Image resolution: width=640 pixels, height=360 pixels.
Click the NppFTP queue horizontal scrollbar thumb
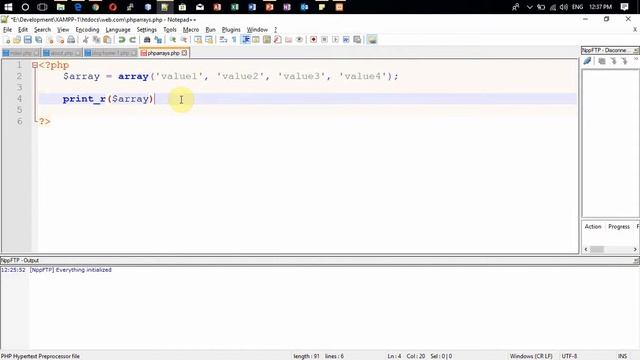(x=597, y=249)
